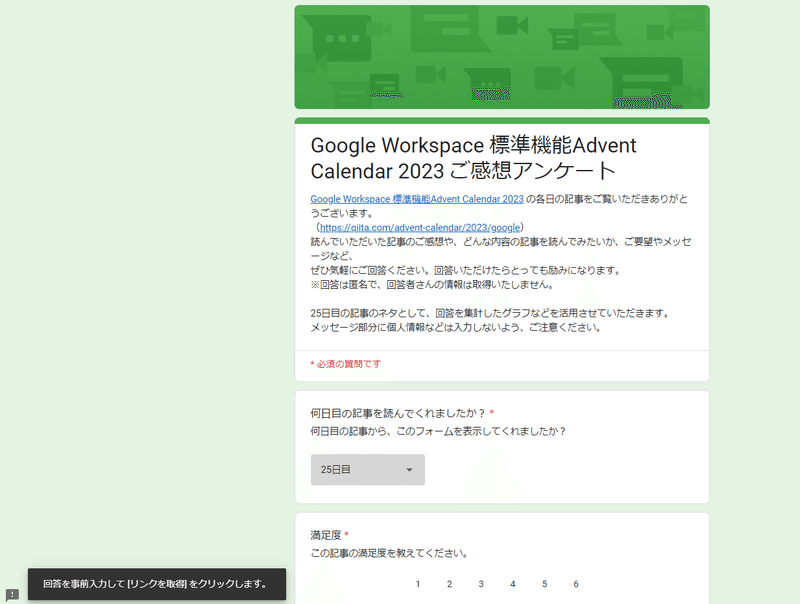Click the * 必須の質問です notice

[x=345, y=364]
